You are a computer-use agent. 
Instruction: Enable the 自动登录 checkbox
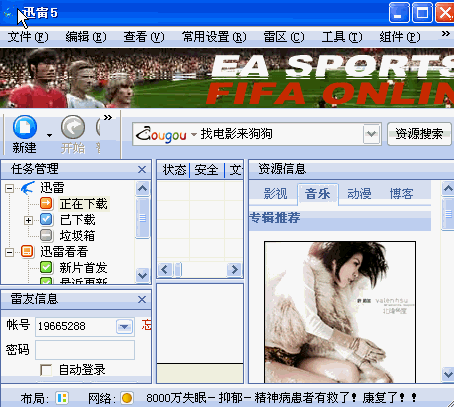46,370
